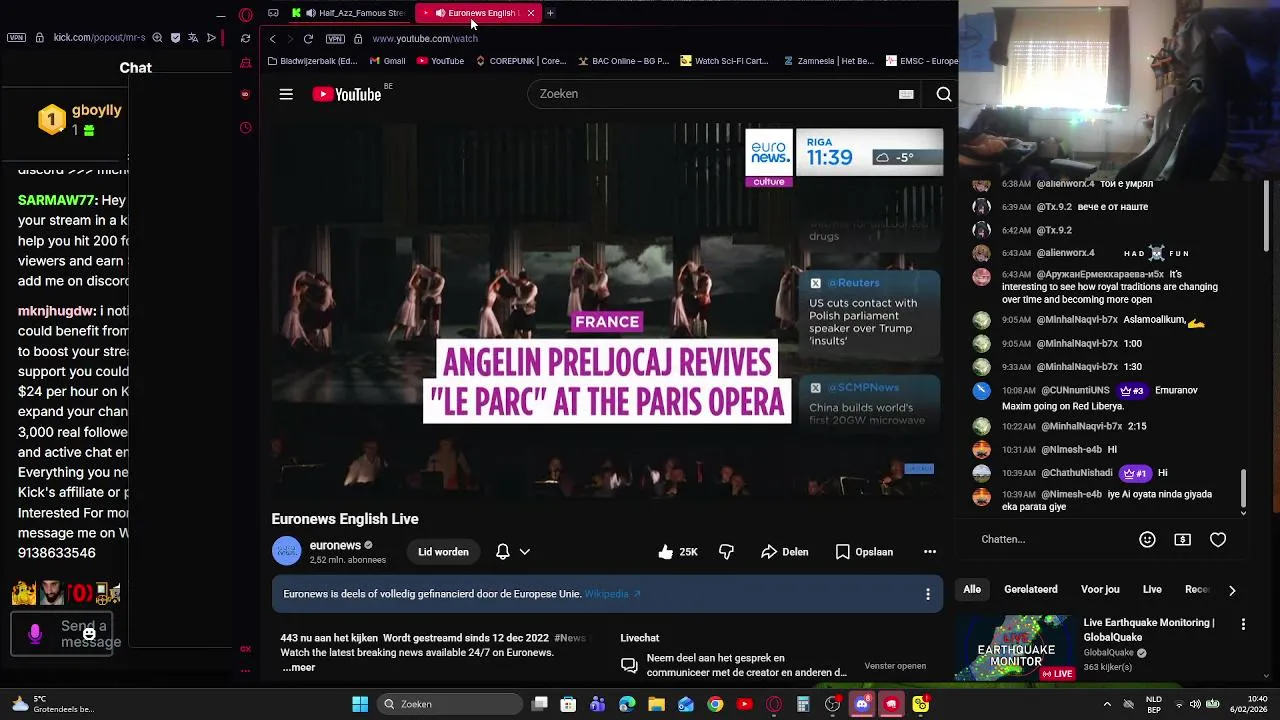Send a heart reaction in live chat
1280x720 pixels.
1217,539
